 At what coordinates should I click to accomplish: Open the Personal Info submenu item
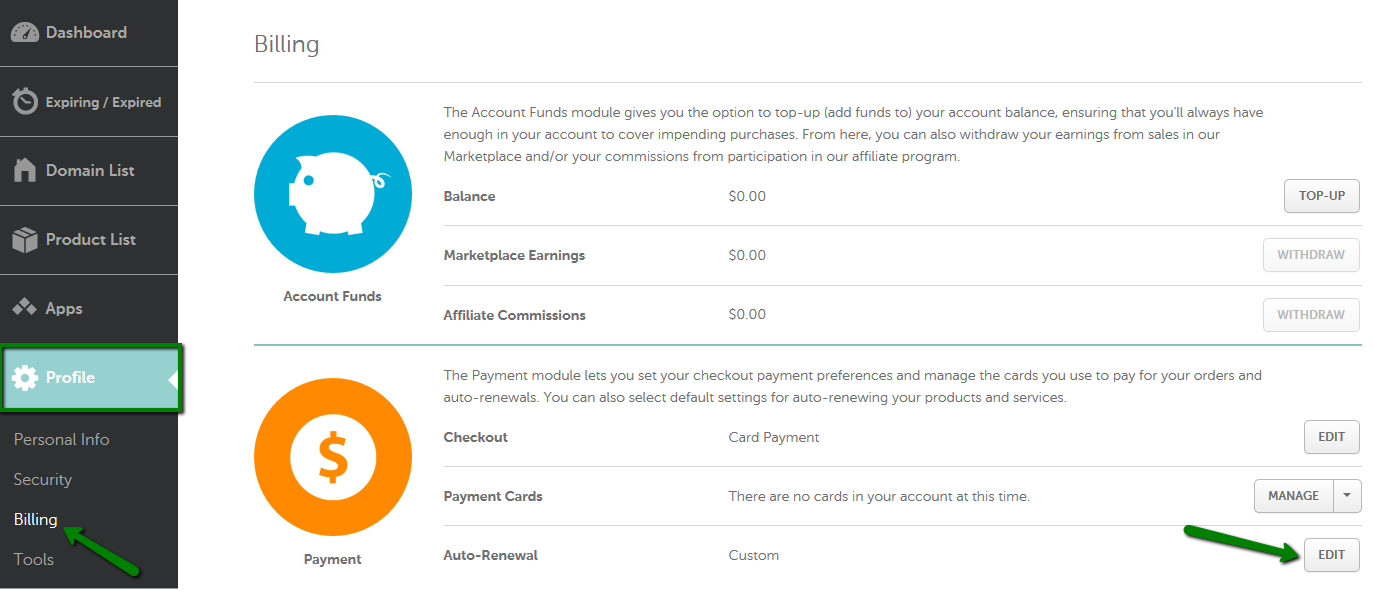tap(61, 440)
